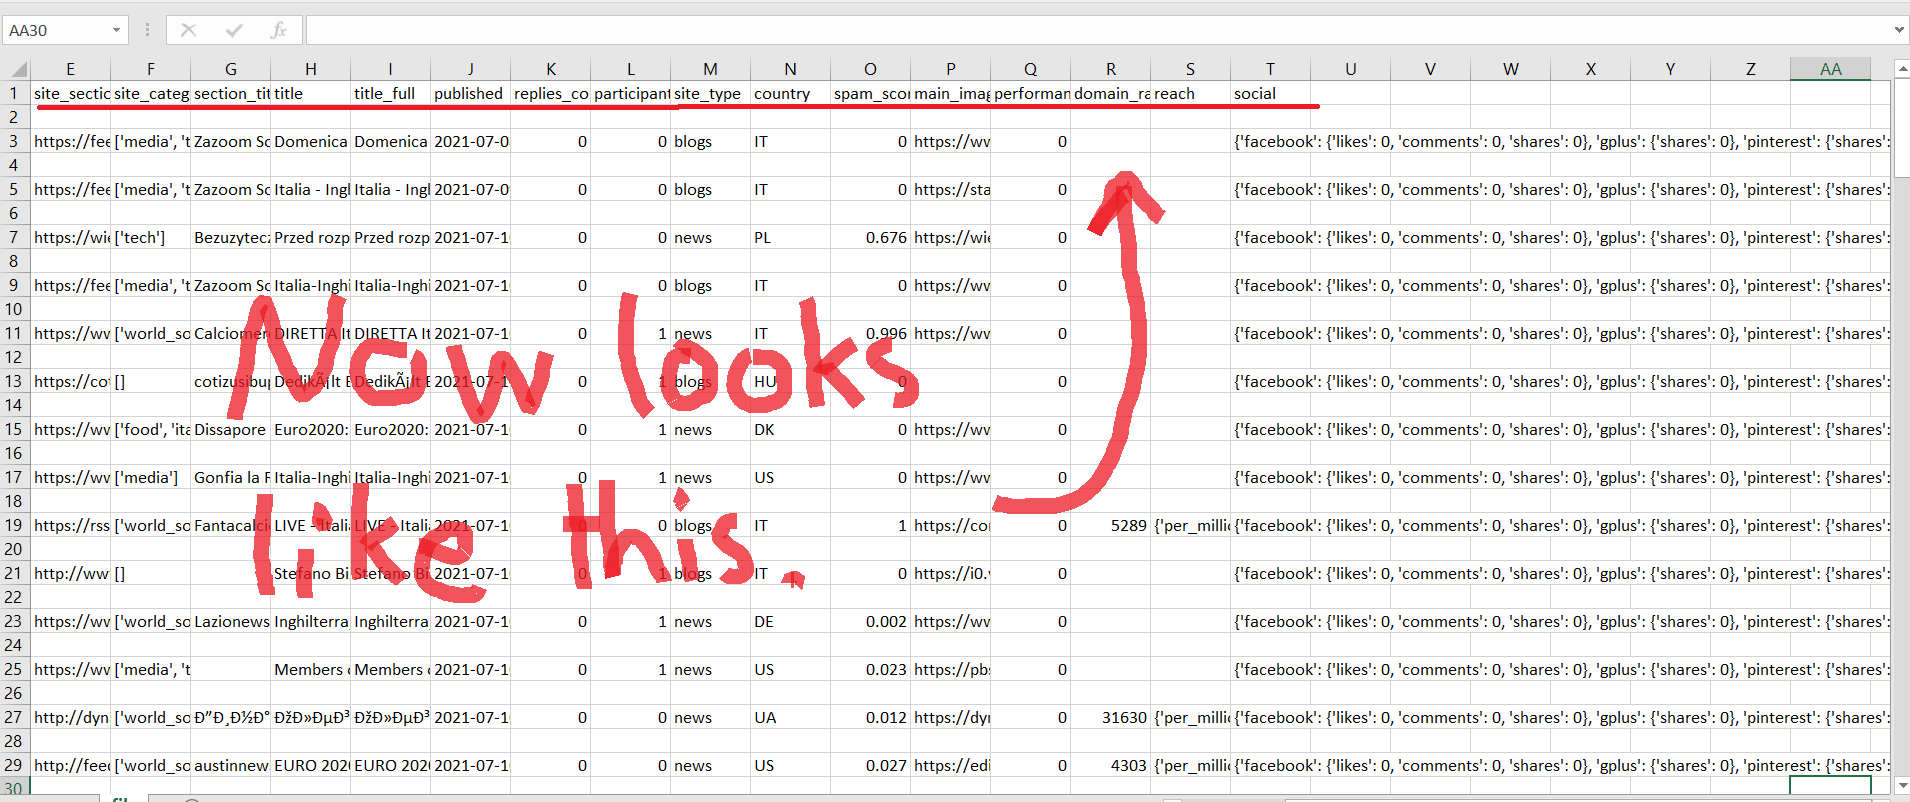Click vertical scrollbar up arrow
The width and height of the screenshot is (1910, 802).
click(x=1902, y=69)
